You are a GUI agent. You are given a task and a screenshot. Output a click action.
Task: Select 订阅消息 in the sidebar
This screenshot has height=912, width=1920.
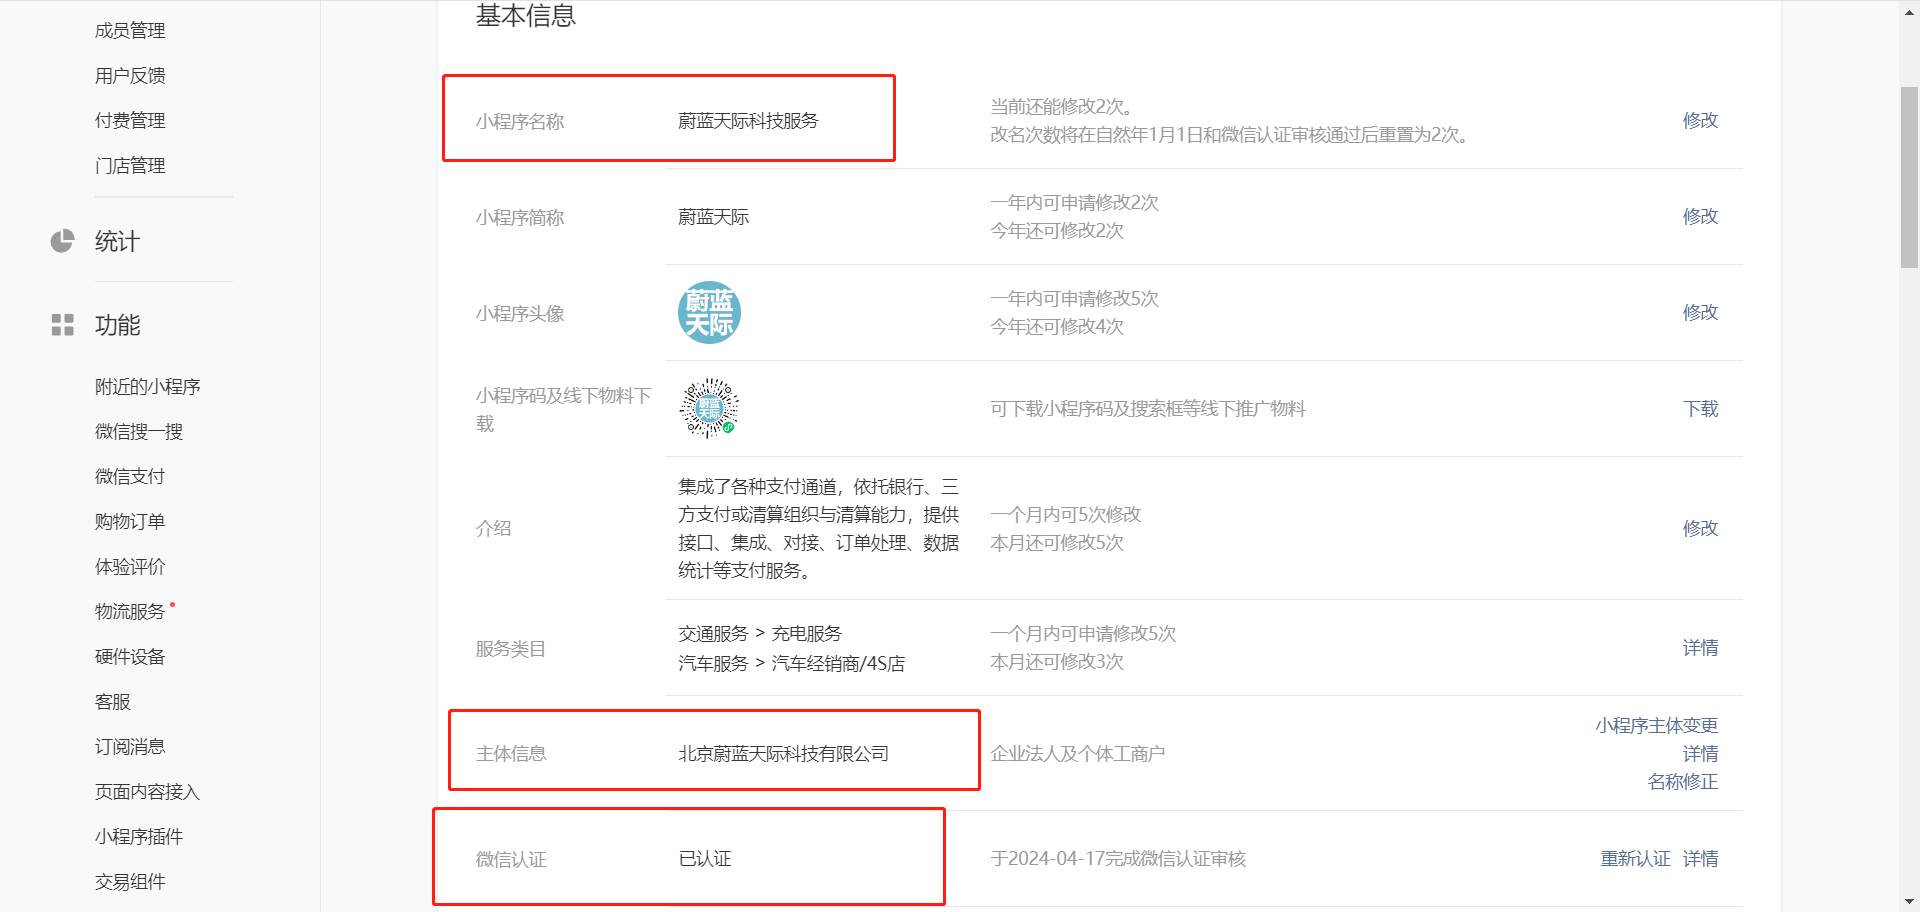coord(130,747)
